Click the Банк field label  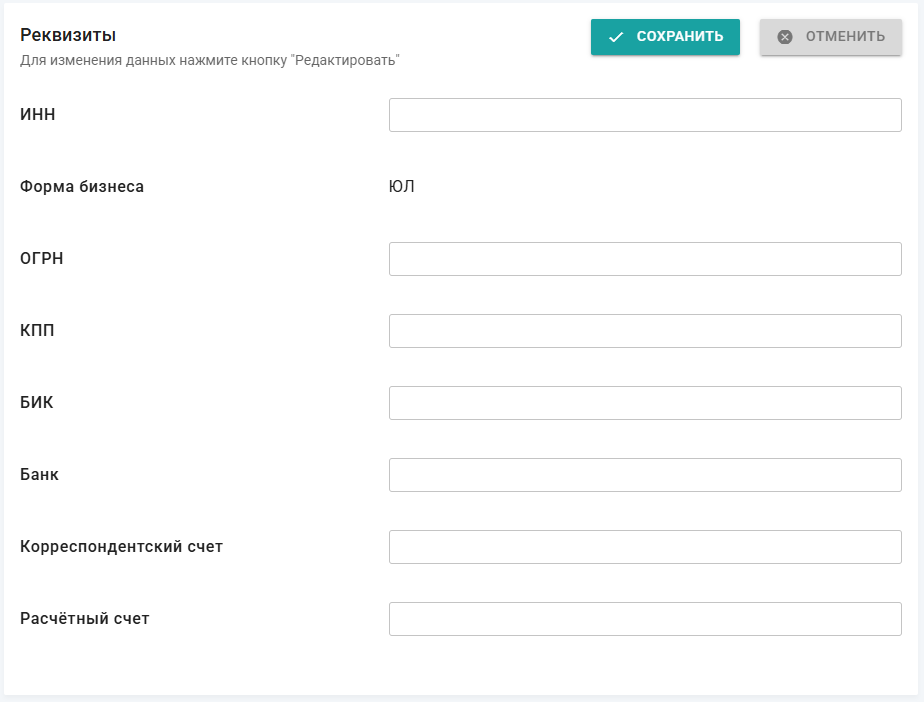[39, 474]
